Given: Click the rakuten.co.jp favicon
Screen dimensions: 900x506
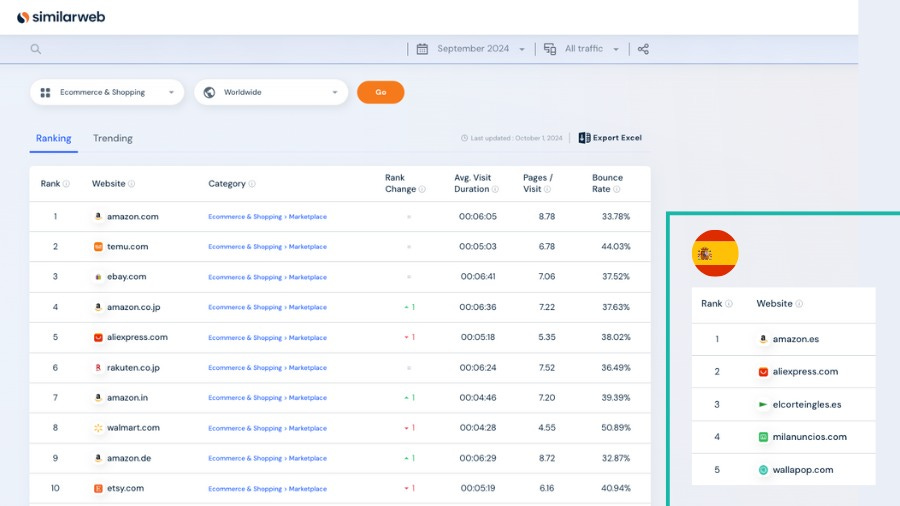Looking at the screenshot, I should click(x=98, y=368).
